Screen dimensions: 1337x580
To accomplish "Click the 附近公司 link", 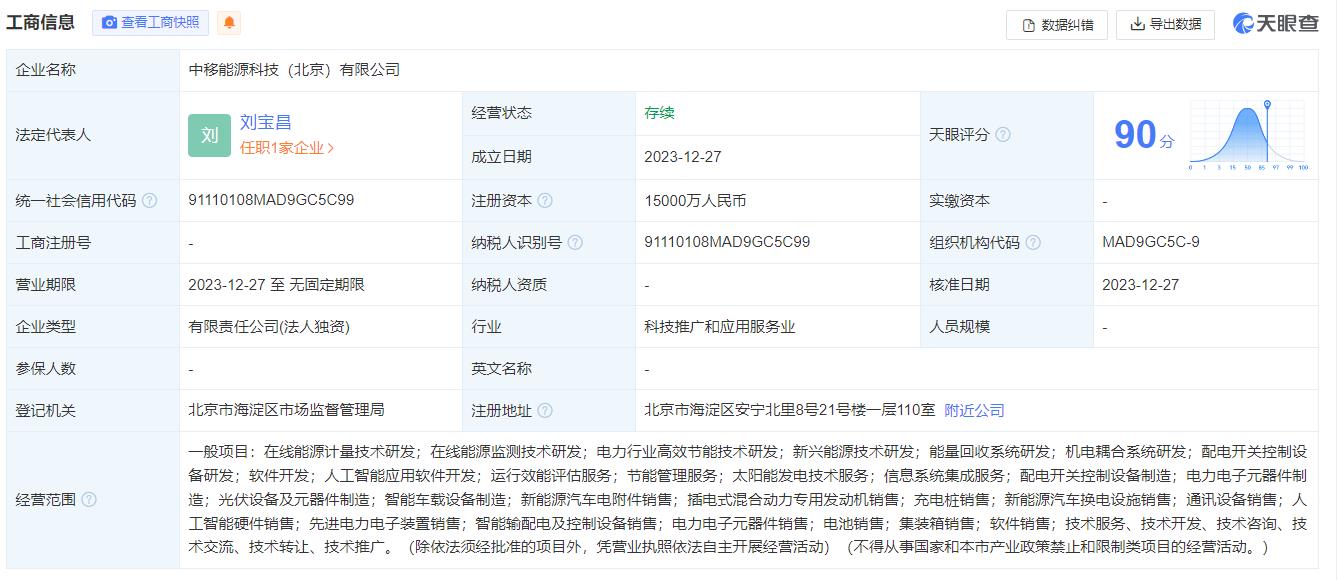I will tap(974, 410).
